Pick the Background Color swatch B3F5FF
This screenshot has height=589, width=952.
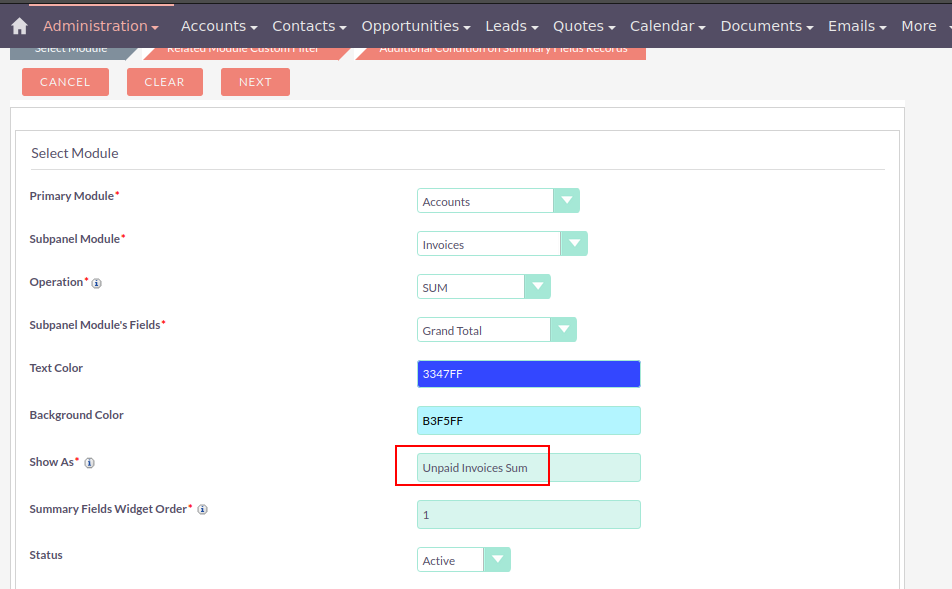[529, 421]
